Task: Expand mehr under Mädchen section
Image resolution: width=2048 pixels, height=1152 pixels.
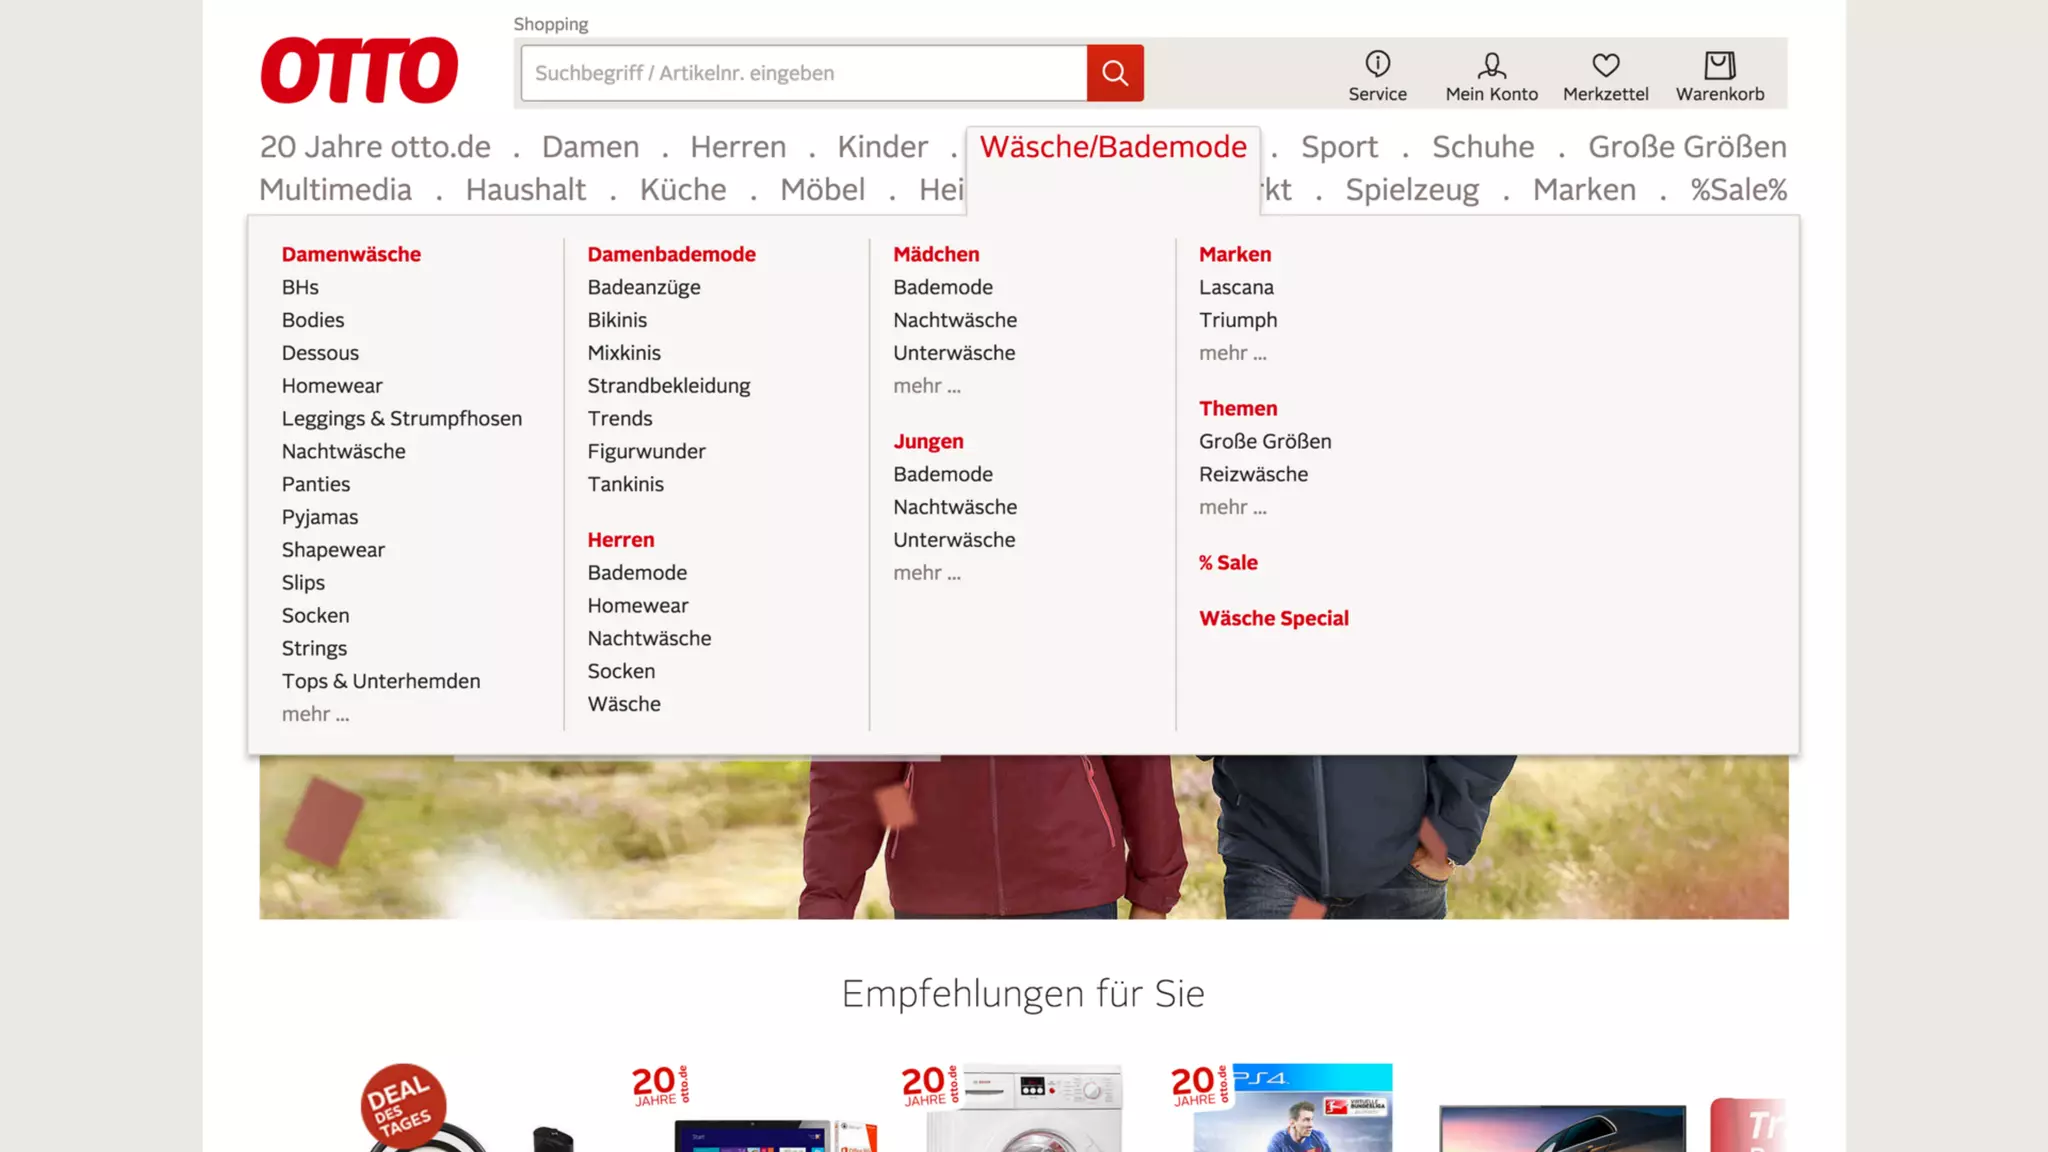Action: click(x=926, y=386)
